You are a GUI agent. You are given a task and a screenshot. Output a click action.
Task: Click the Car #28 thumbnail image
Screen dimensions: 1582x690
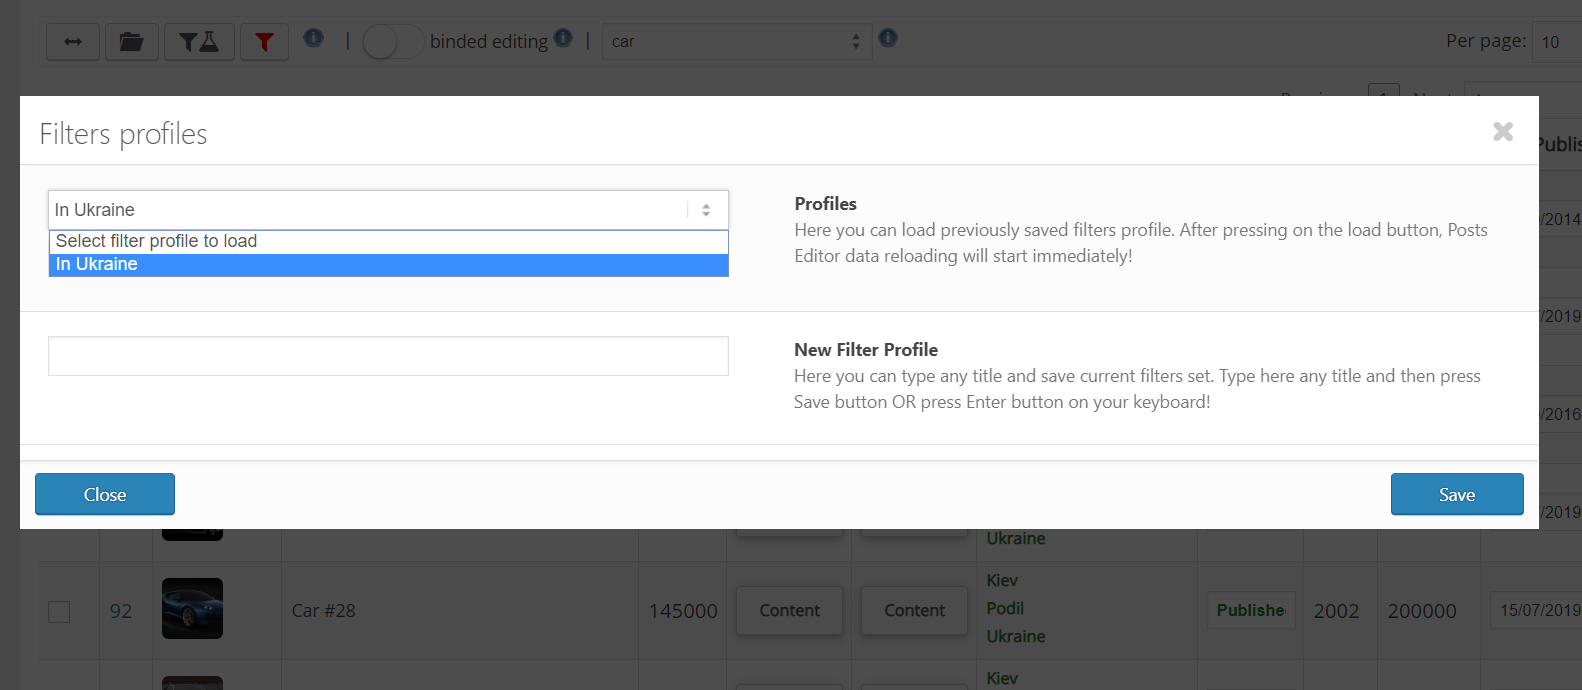tap(192, 609)
